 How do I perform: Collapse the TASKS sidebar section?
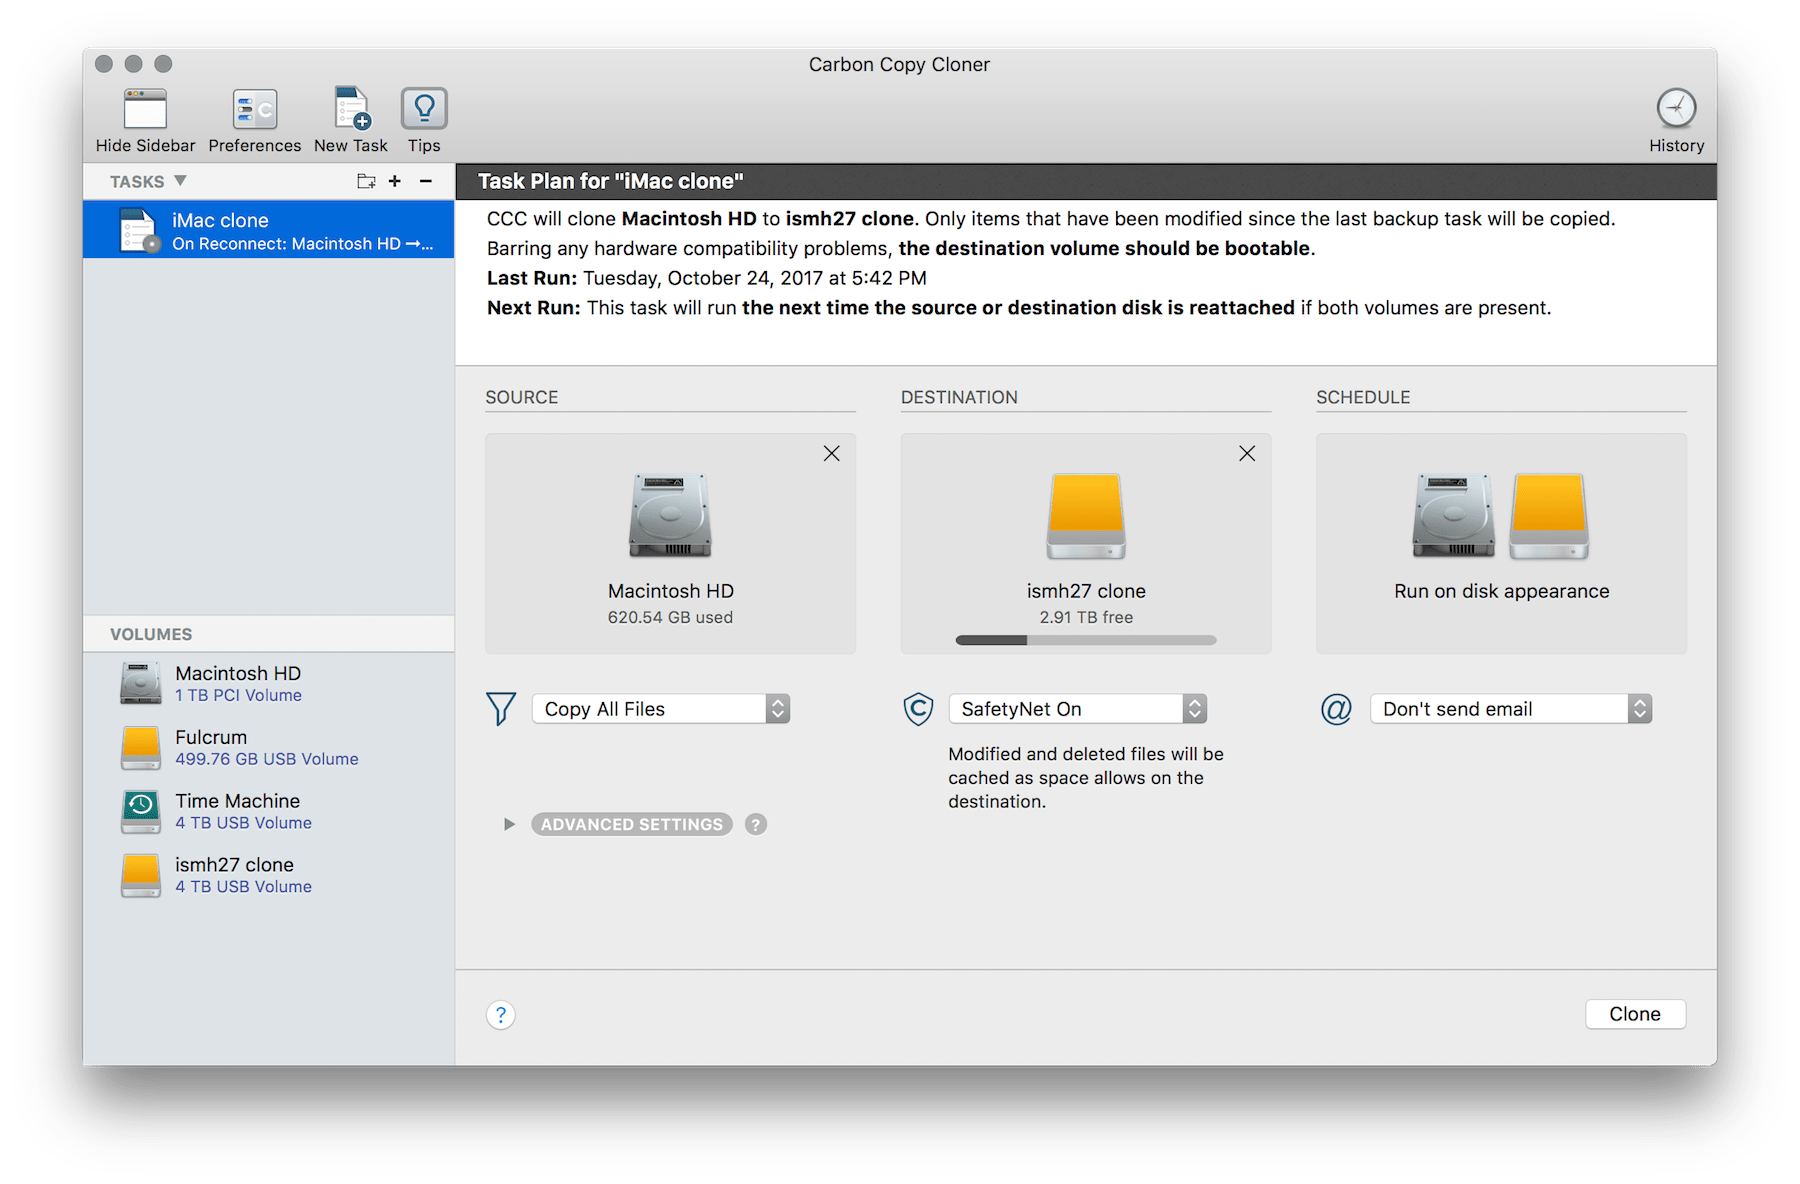[180, 181]
